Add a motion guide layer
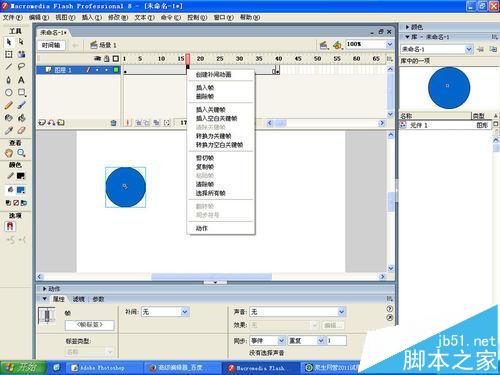500x375 pixels. [51, 123]
